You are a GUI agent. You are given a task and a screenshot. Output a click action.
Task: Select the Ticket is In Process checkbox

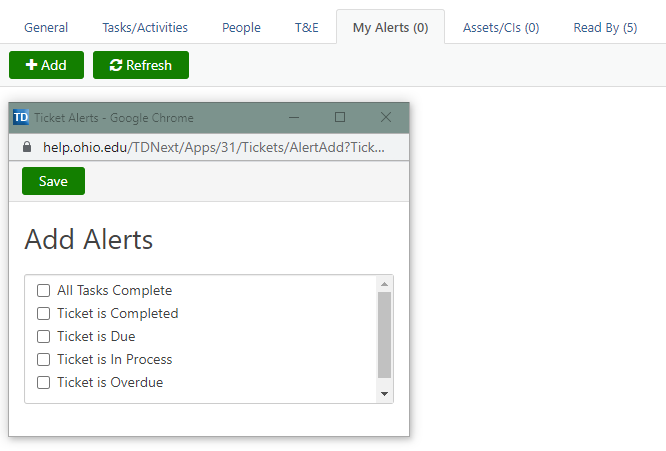pyautogui.click(x=44, y=360)
